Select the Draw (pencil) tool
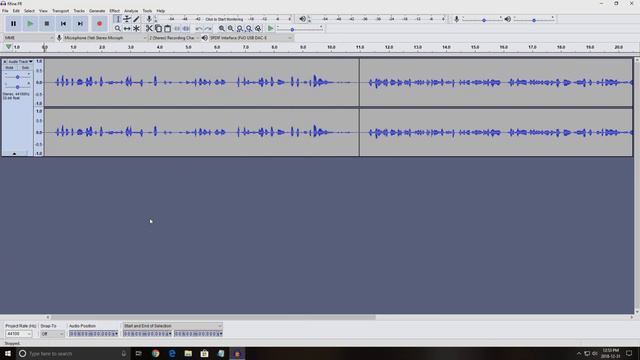This screenshot has height=360, width=640. pyautogui.click(x=136, y=19)
